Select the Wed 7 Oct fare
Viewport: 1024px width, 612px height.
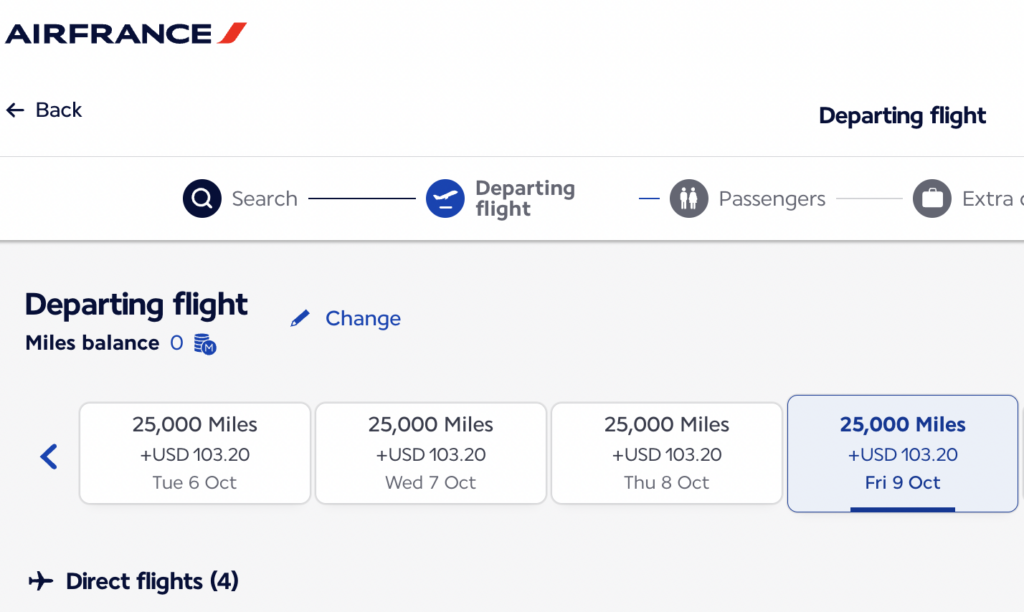pos(431,453)
